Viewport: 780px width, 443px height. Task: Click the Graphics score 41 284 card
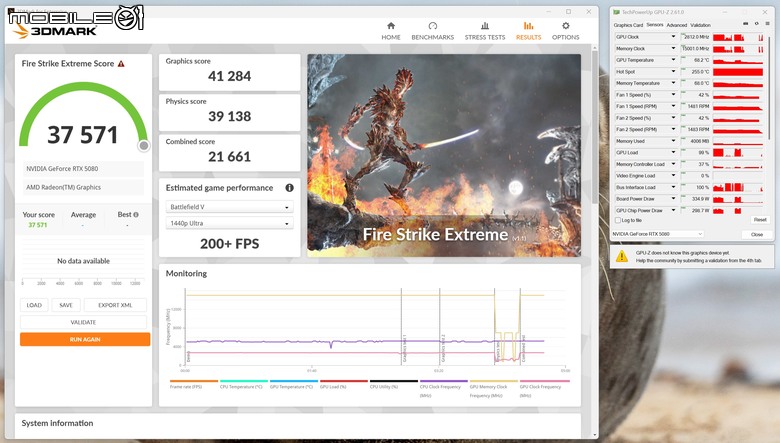tap(229, 72)
